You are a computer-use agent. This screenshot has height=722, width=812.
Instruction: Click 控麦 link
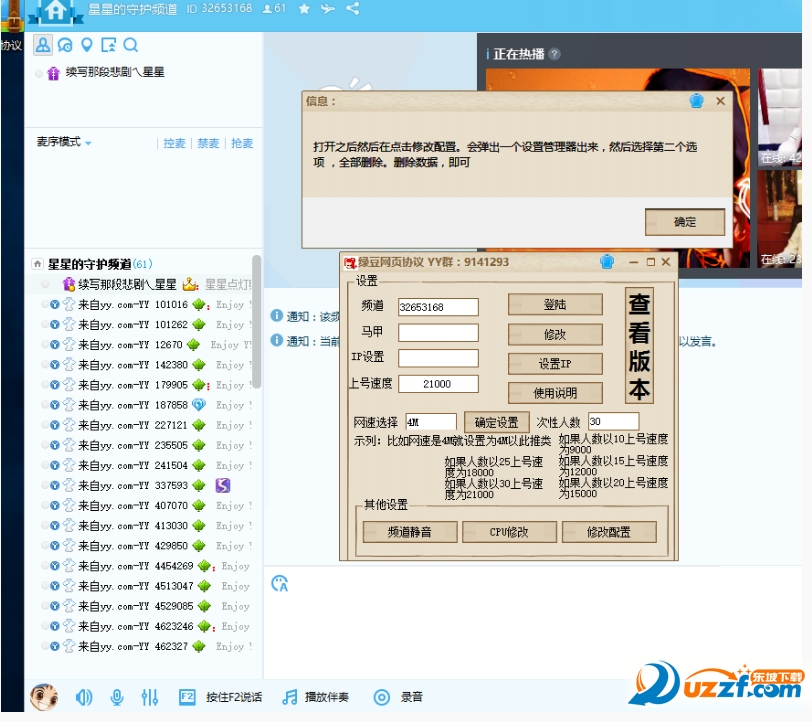pyautogui.click(x=174, y=143)
